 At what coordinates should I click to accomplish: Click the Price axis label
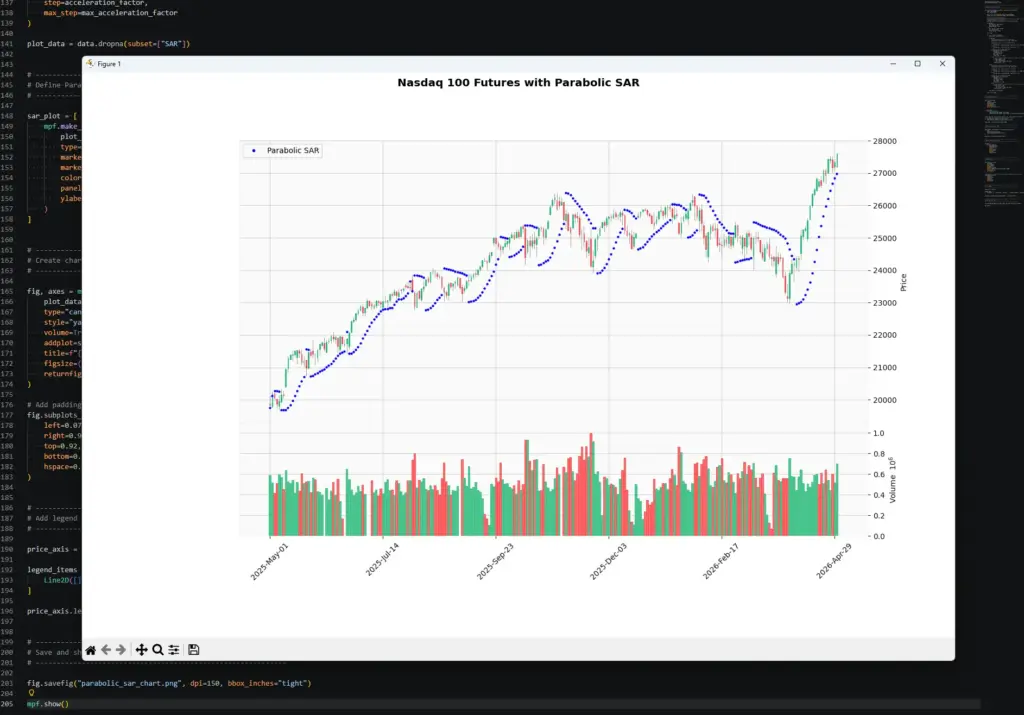(904, 282)
